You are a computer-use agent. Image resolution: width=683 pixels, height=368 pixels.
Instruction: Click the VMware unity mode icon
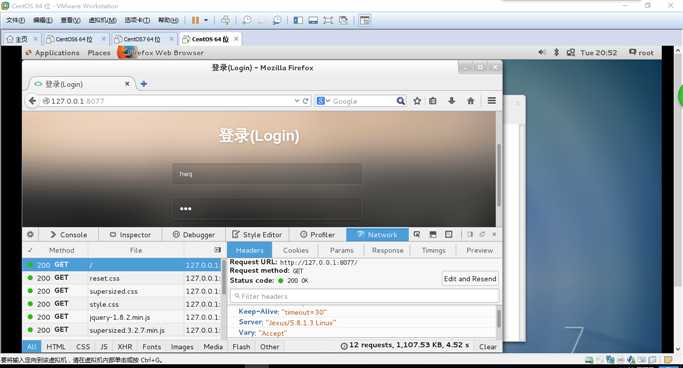(343, 20)
